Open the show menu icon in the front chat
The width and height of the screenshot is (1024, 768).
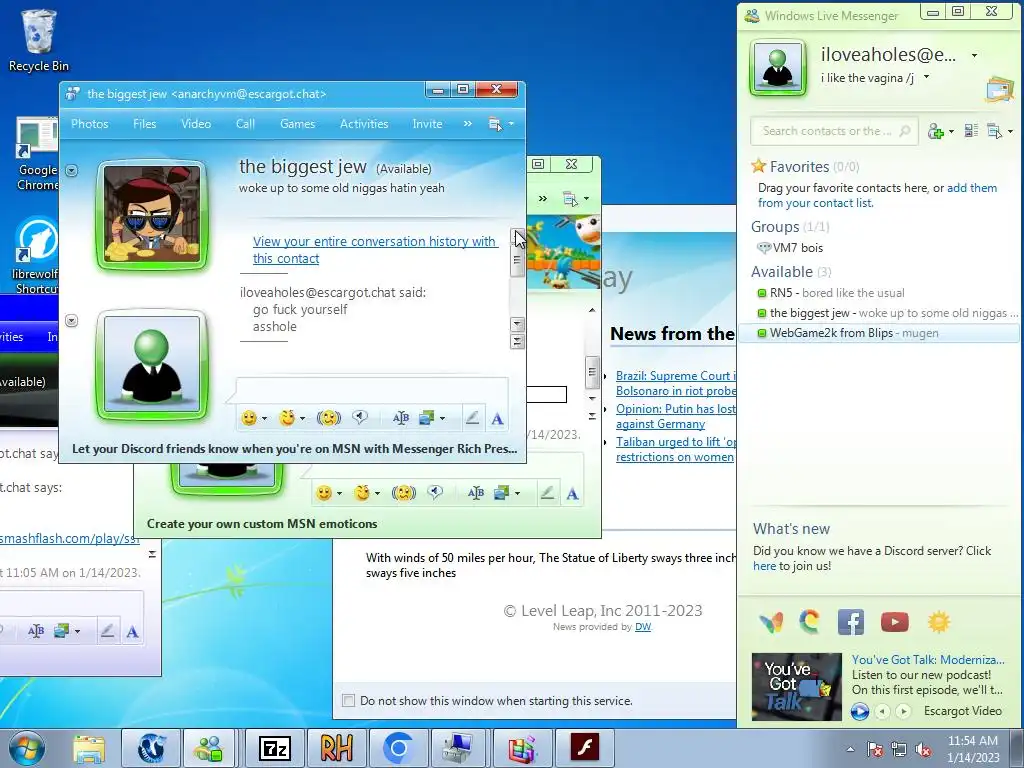(x=501, y=123)
